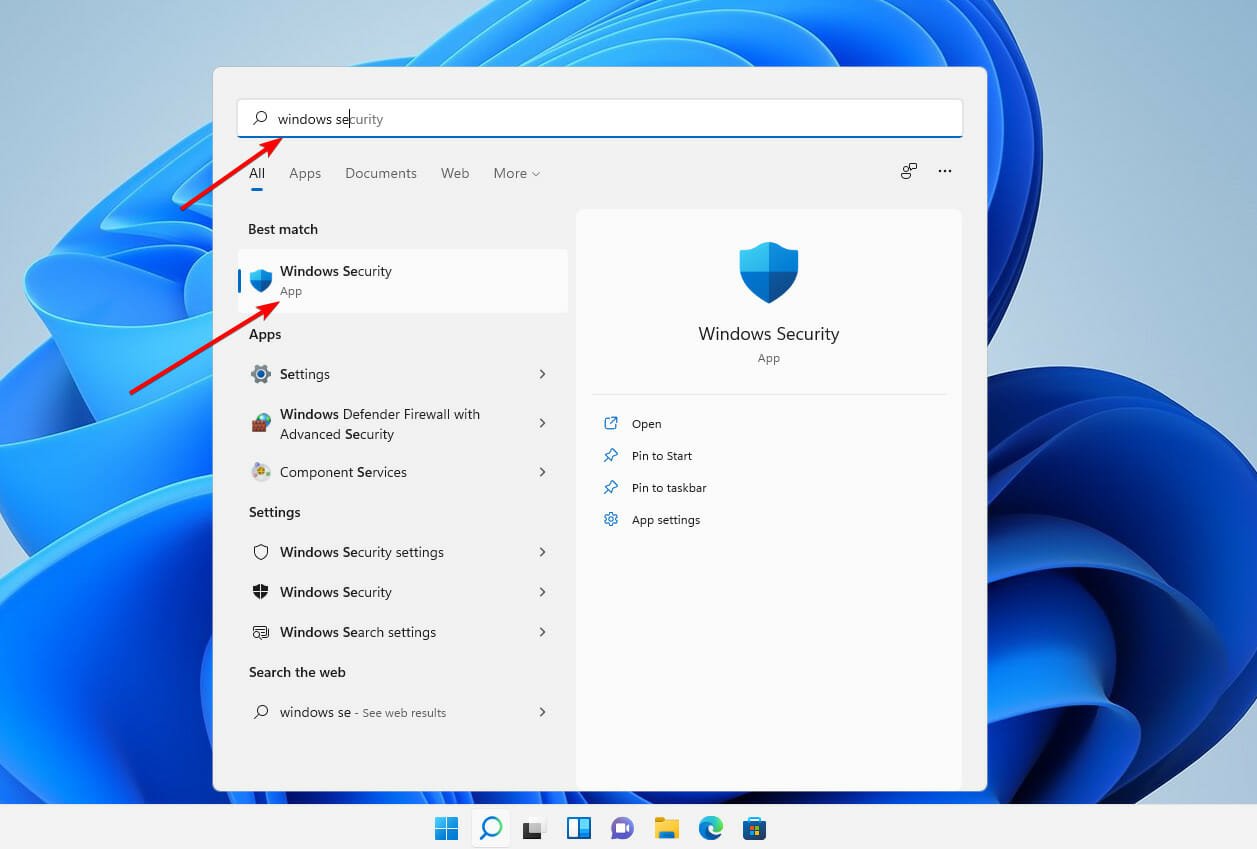
Task: Open the options ellipsis menu
Action: 944,171
